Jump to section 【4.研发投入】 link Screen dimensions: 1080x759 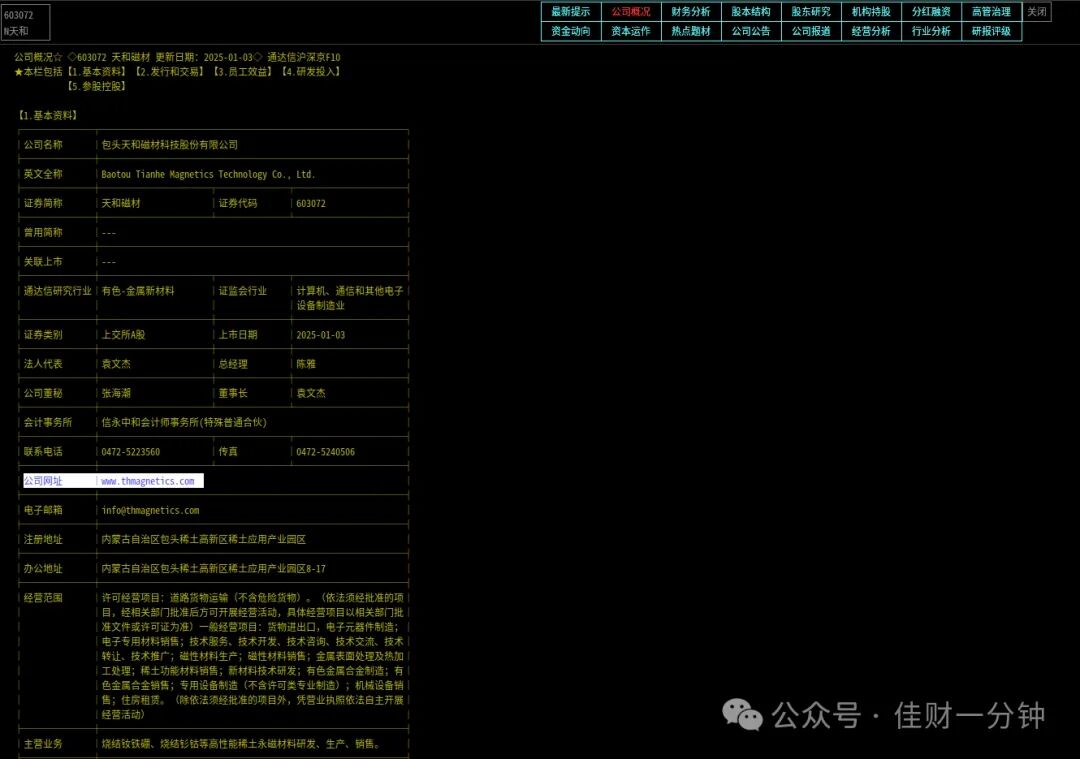pos(311,72)
